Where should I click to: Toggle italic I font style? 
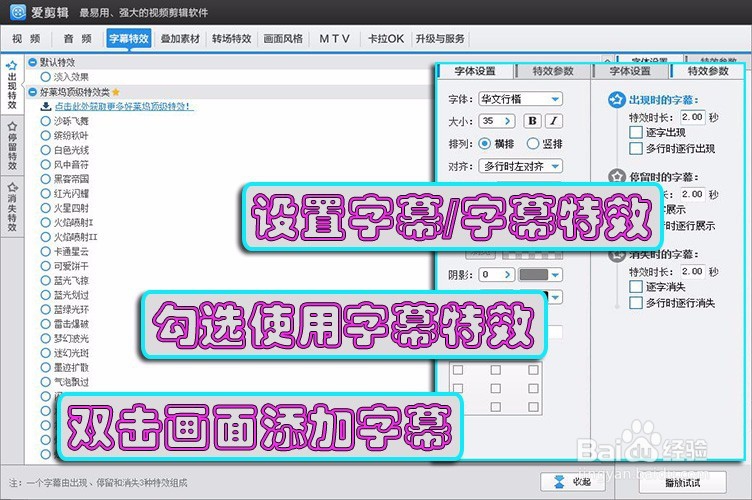coord(553,121)
